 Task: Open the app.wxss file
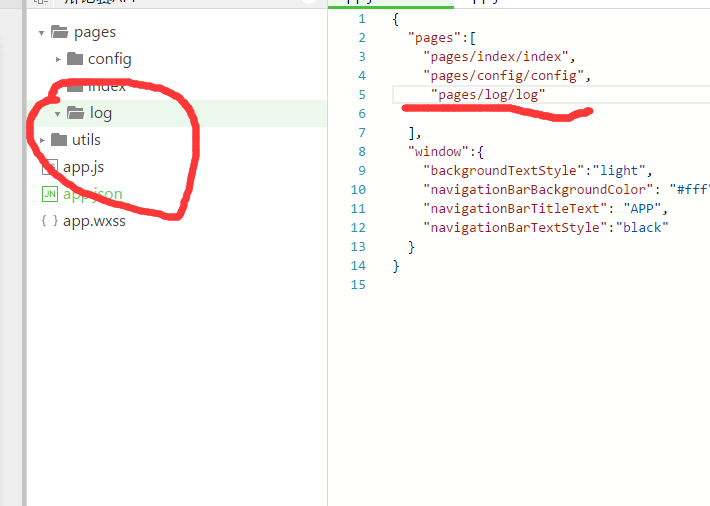(94, 221)
